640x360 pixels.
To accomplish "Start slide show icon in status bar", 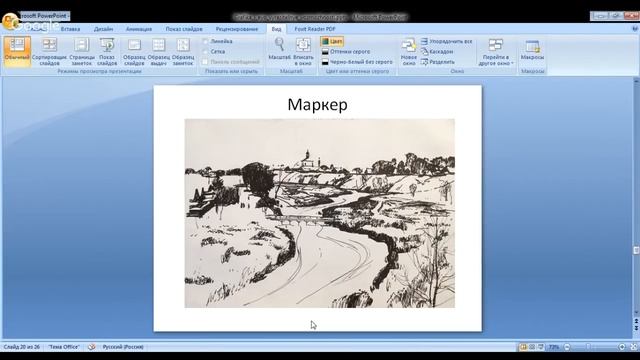I will point(541,347).
